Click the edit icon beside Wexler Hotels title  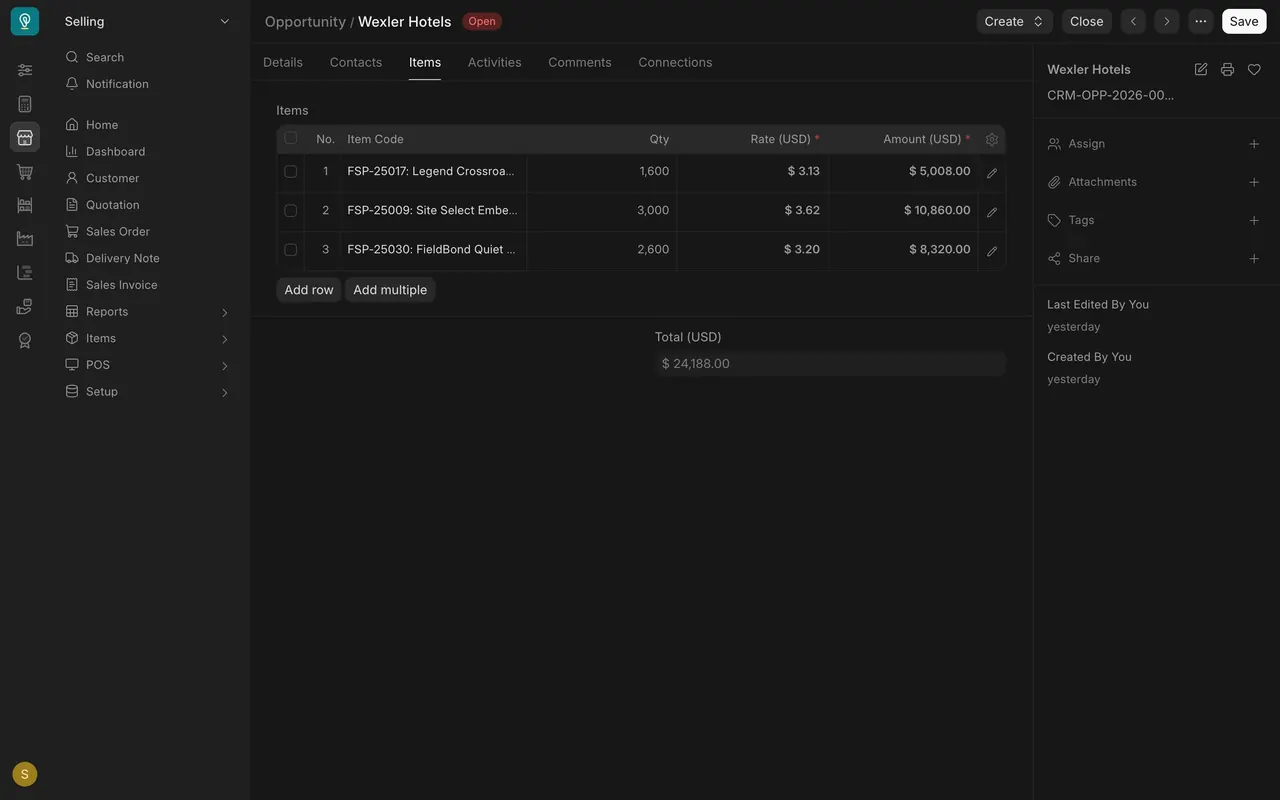point(1201,69)
